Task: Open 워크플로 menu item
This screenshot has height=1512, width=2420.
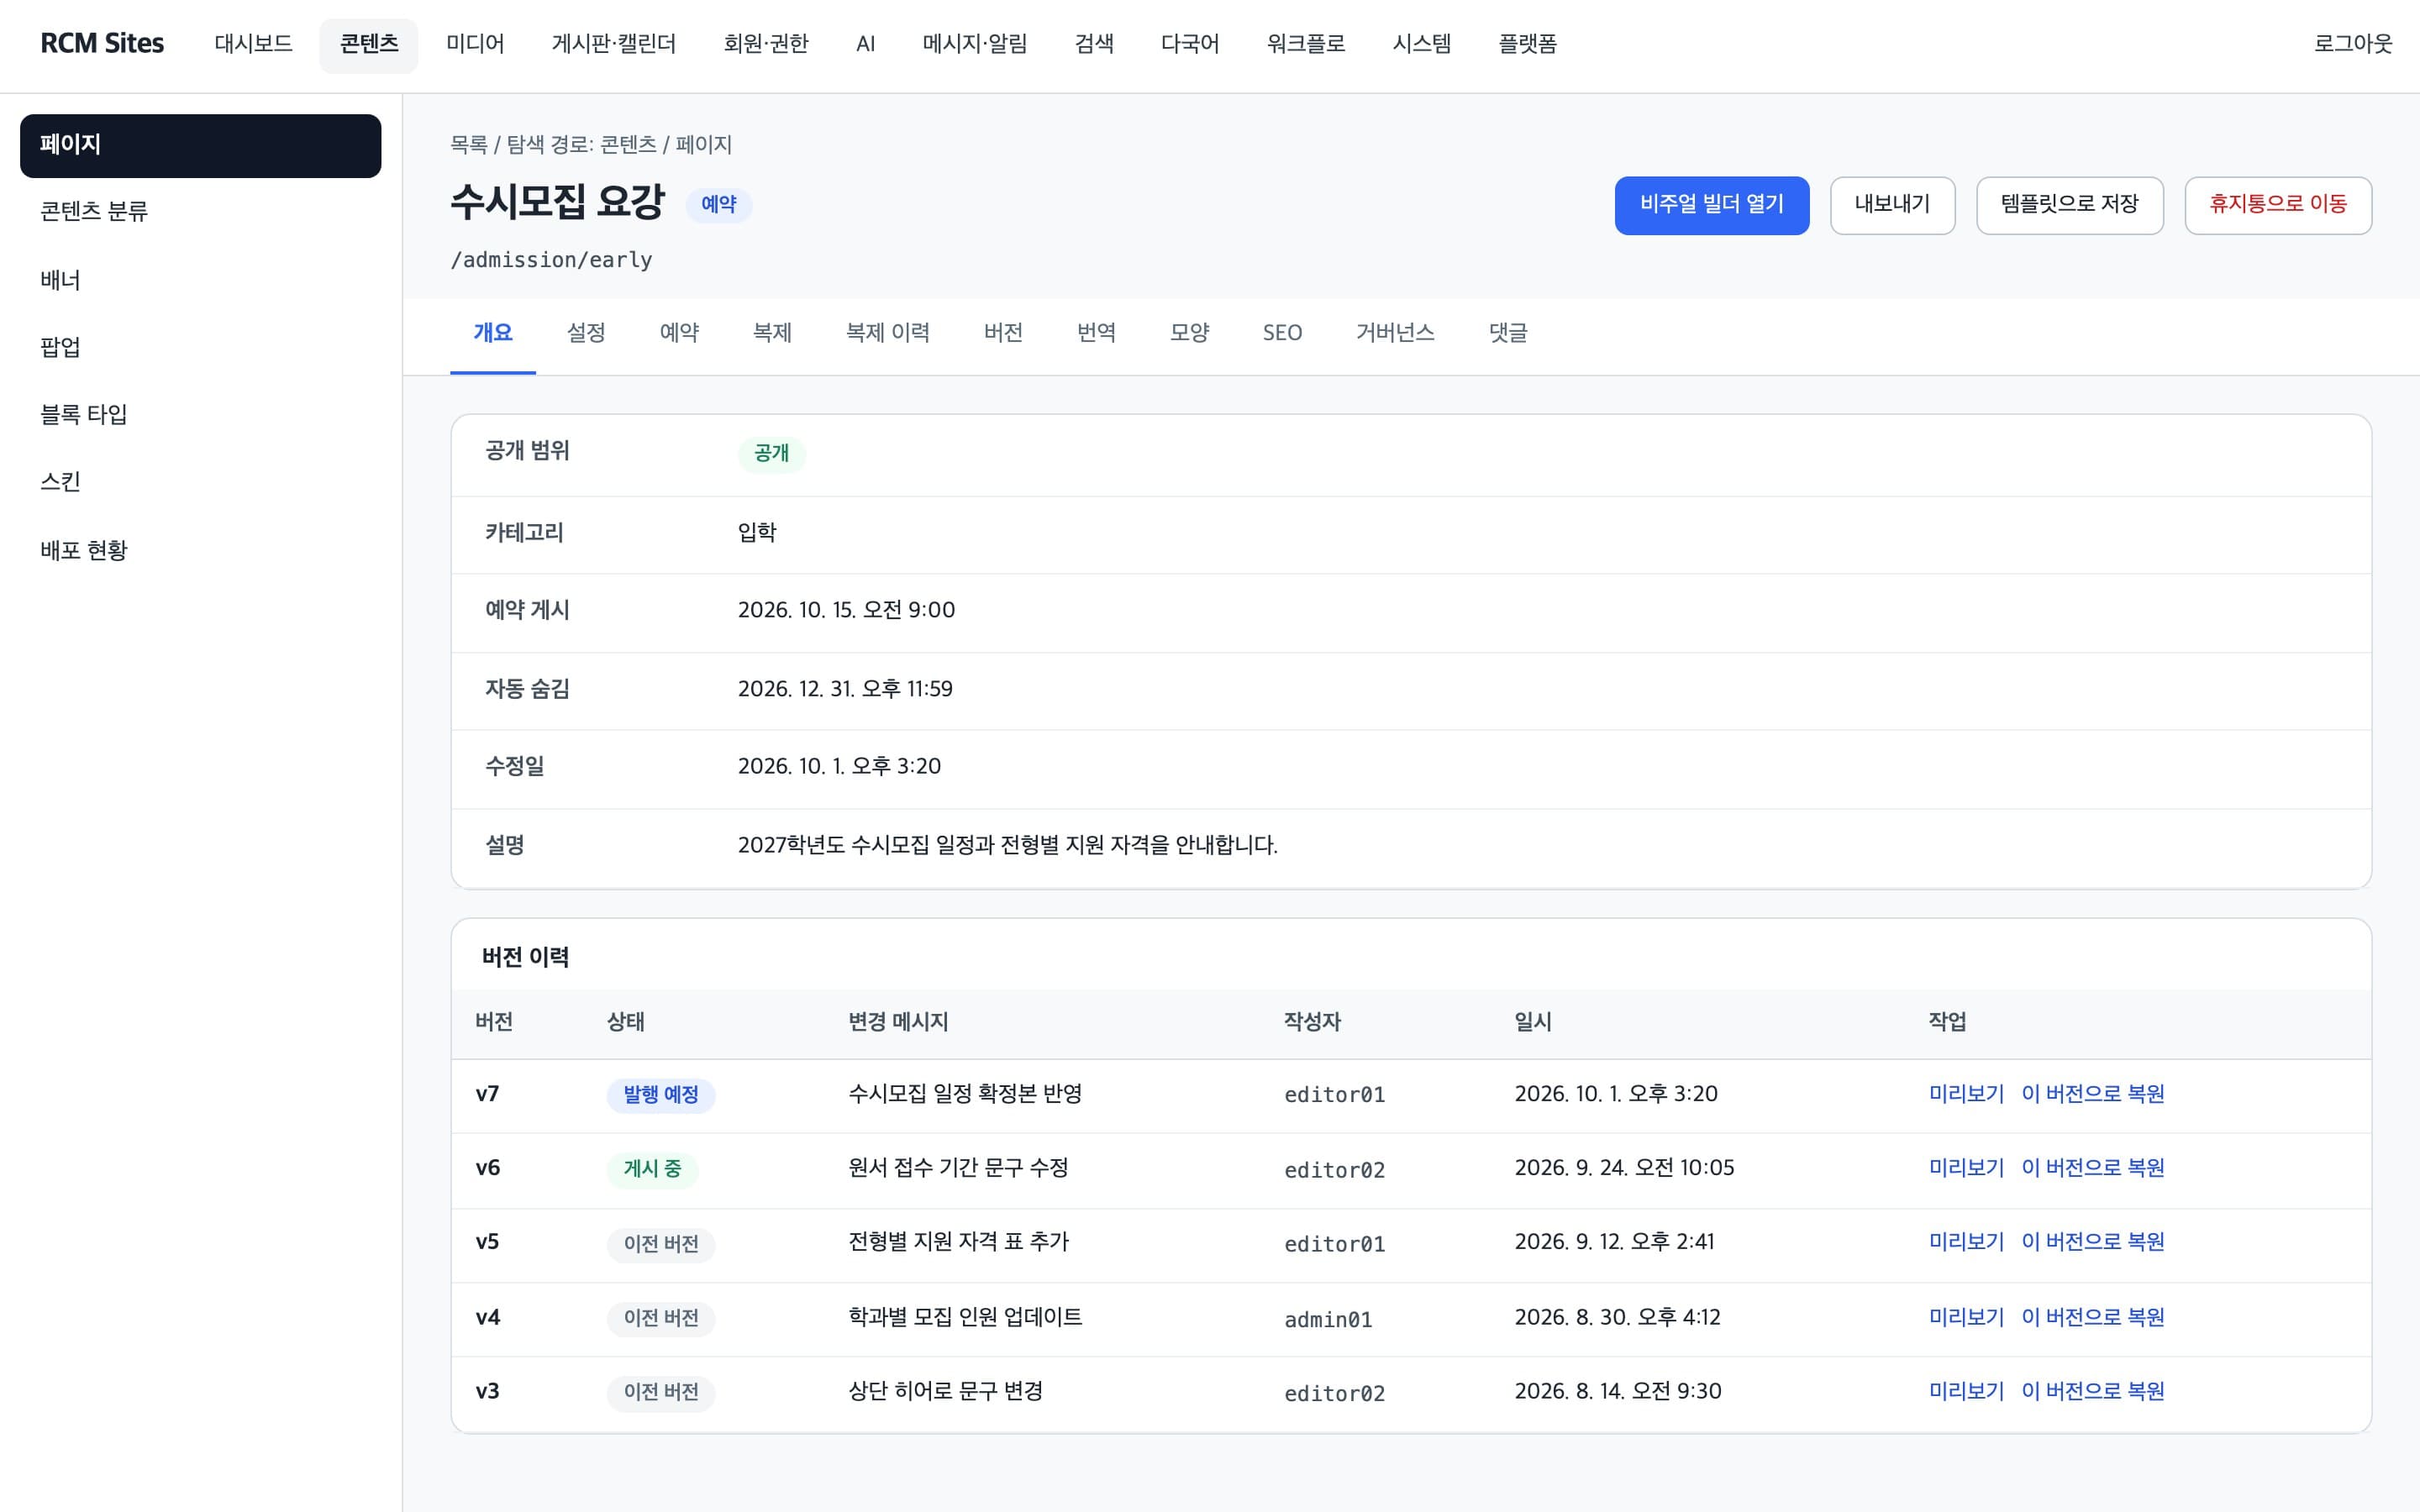Action: 1306,44
